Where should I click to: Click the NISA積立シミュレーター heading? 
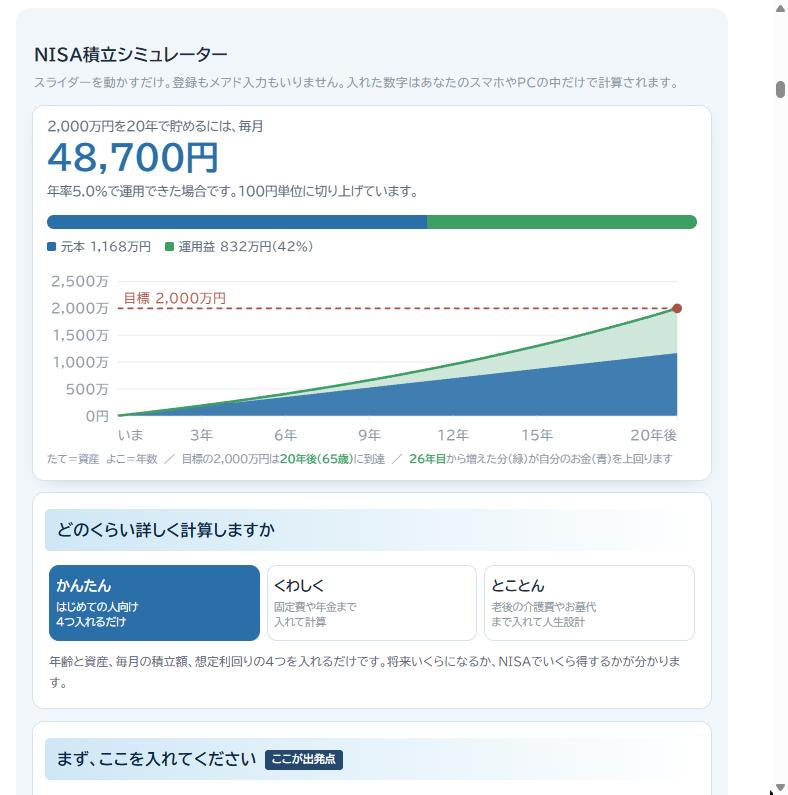point(131,55)
